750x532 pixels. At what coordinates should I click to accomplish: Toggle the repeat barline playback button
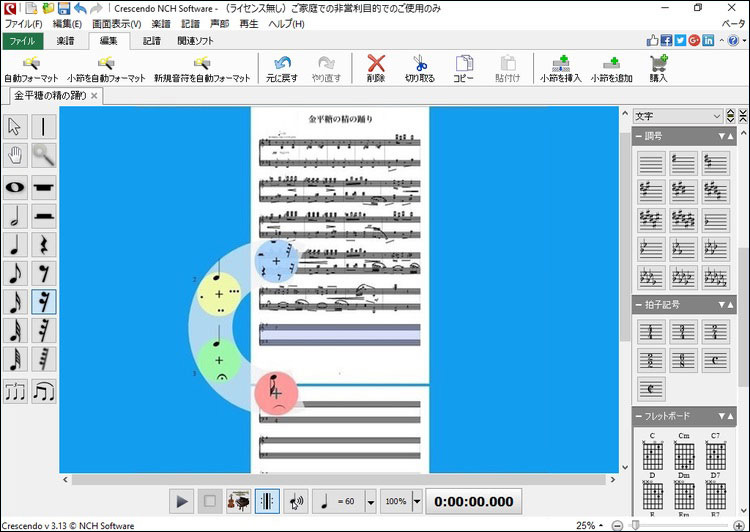[x=267, y=501]
